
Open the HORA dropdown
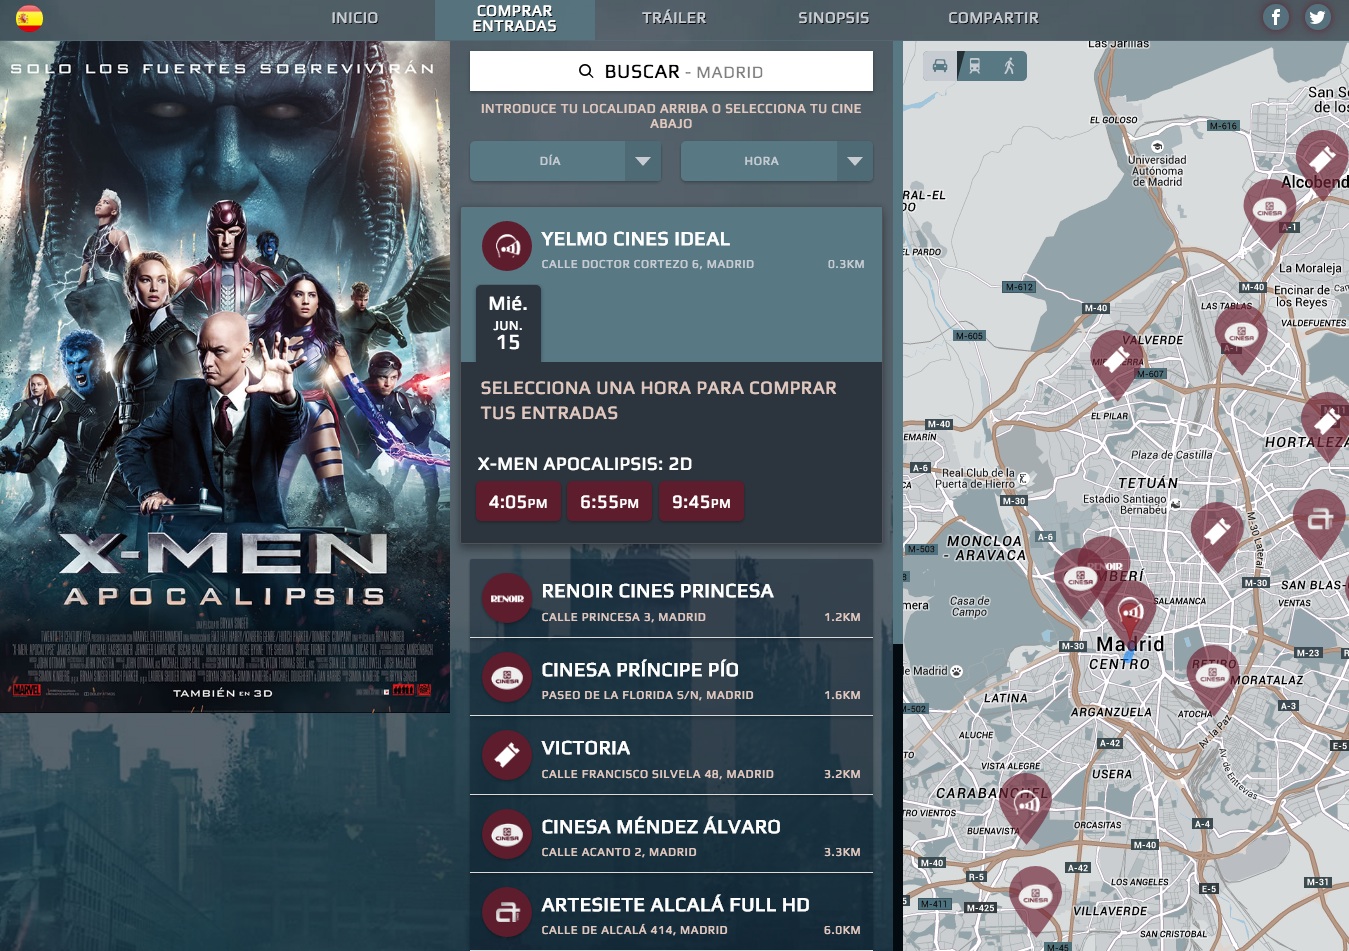[776, 161]
